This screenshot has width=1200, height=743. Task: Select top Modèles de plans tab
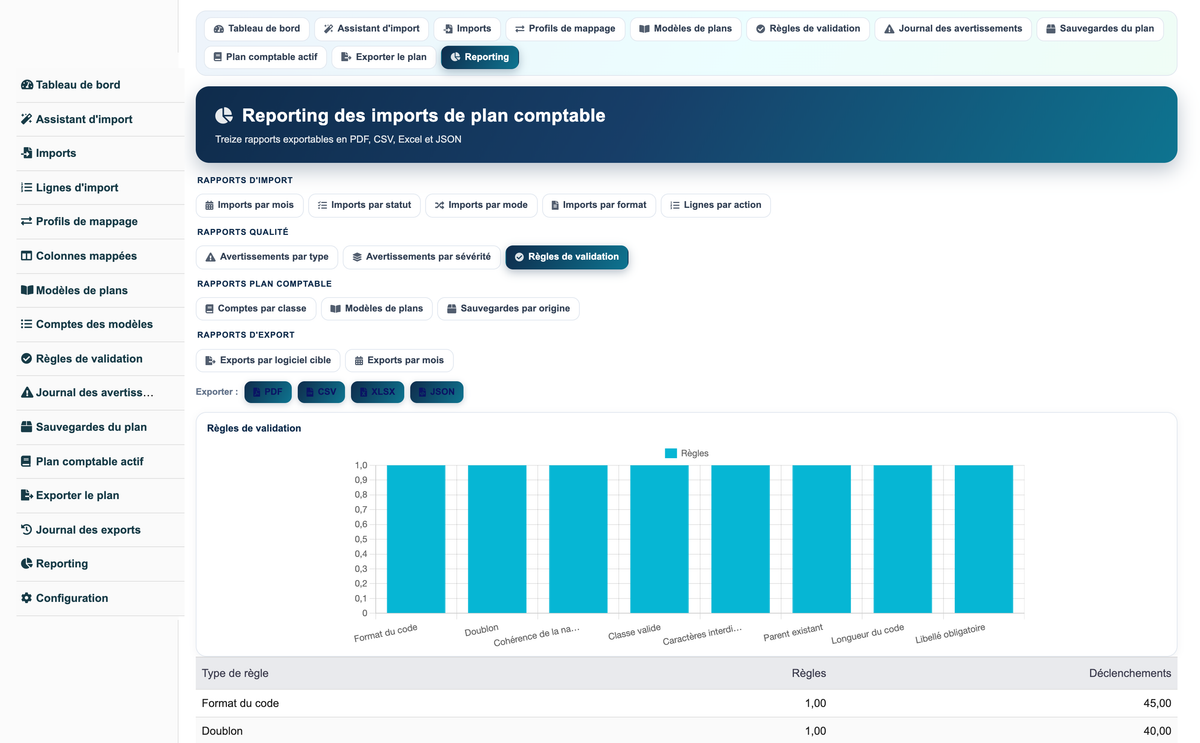(685, 29)
